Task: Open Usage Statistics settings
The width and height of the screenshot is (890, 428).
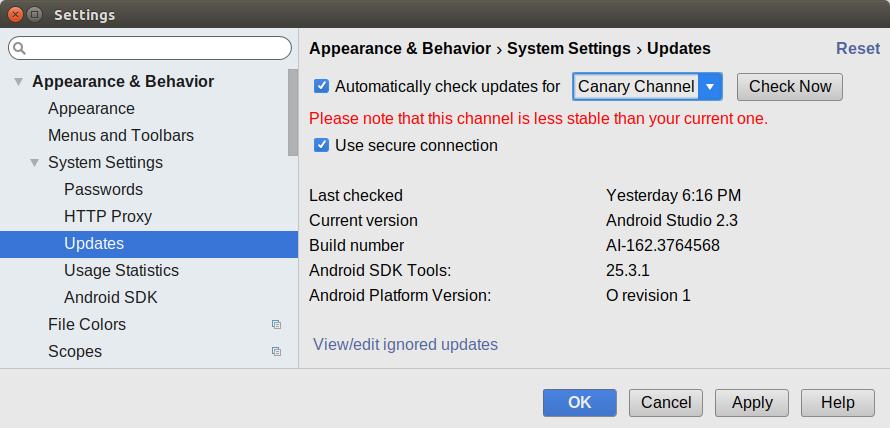Action: coord(121,271)
